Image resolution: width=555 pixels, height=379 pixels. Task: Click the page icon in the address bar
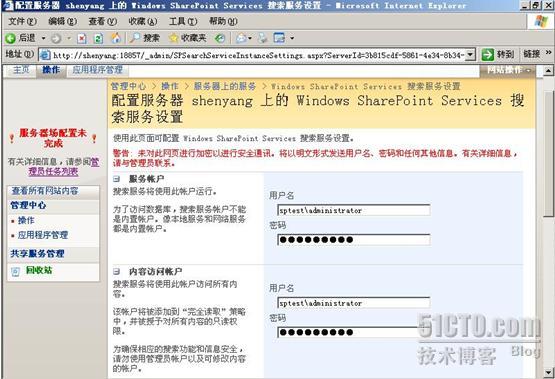pyautogui.click(x=45, y=55)
